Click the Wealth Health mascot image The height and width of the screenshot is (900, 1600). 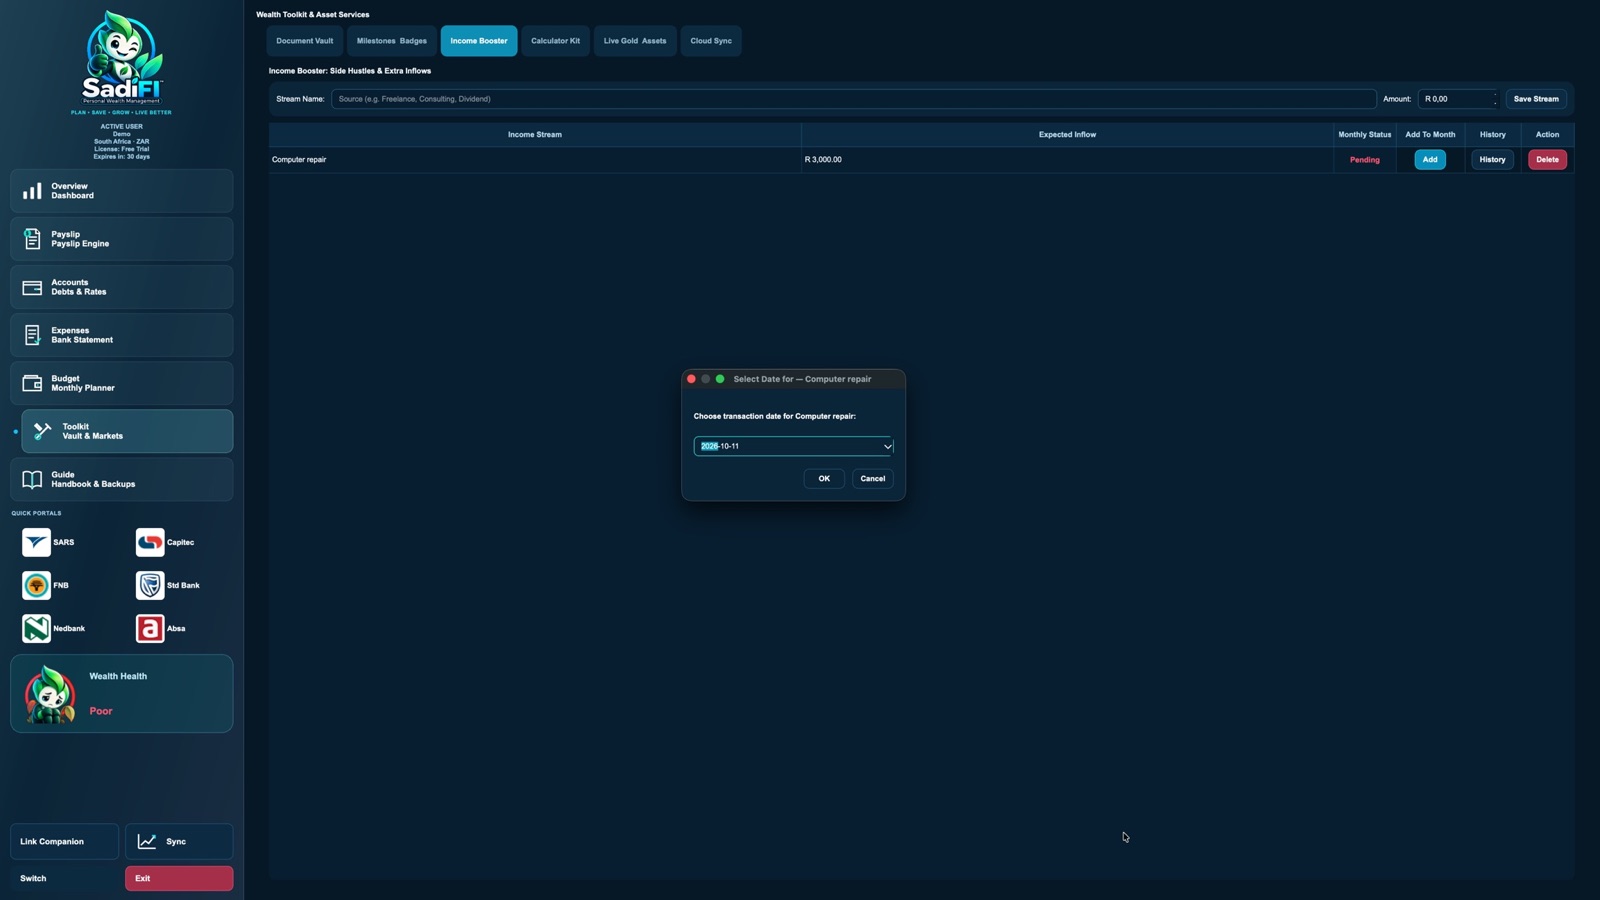pos(50,694)
